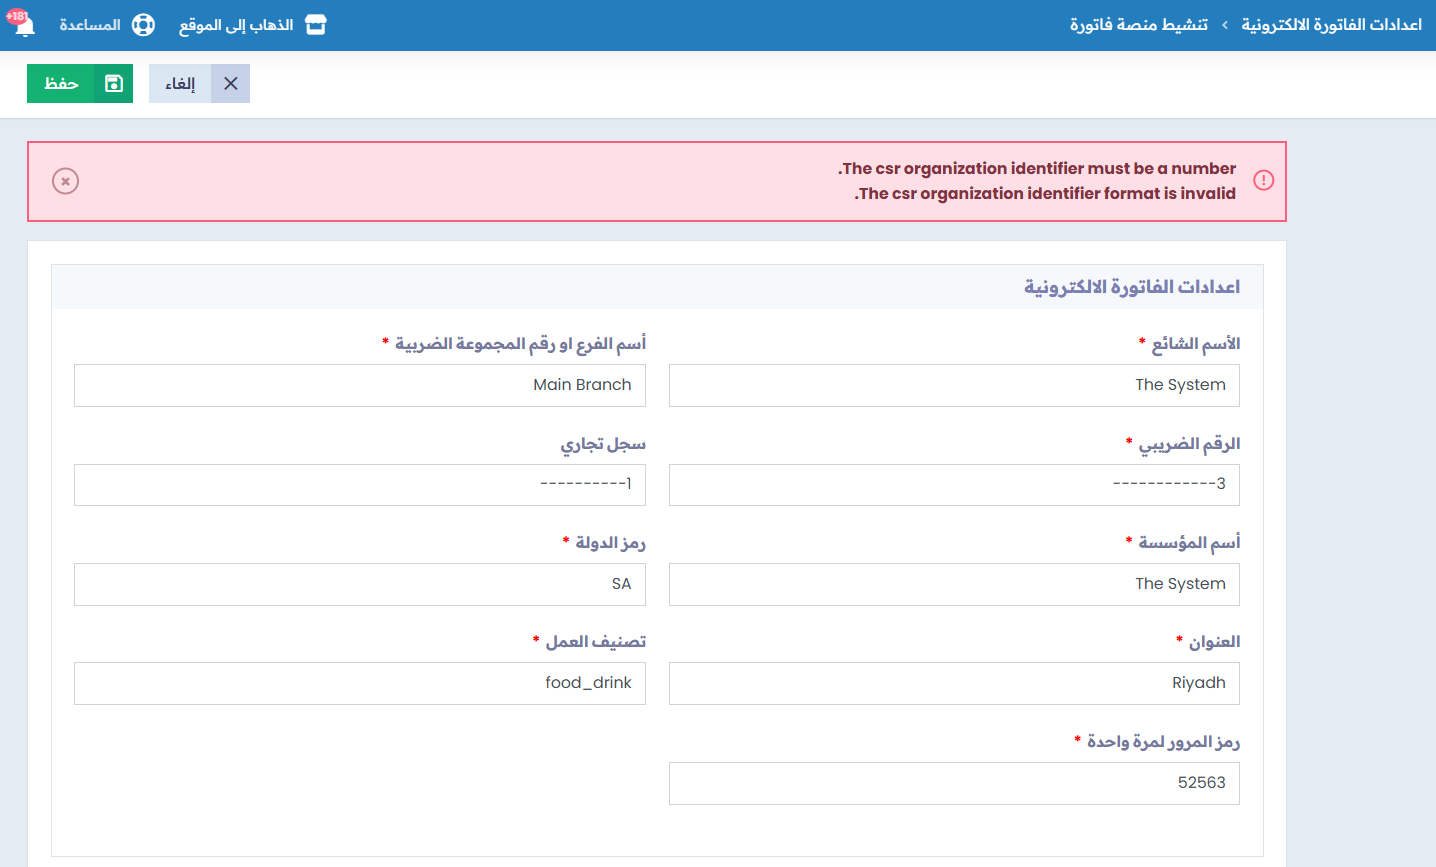Screen dimensions: 1436x867
Task: Click the country code field containing SA
Action: (360, 584)
